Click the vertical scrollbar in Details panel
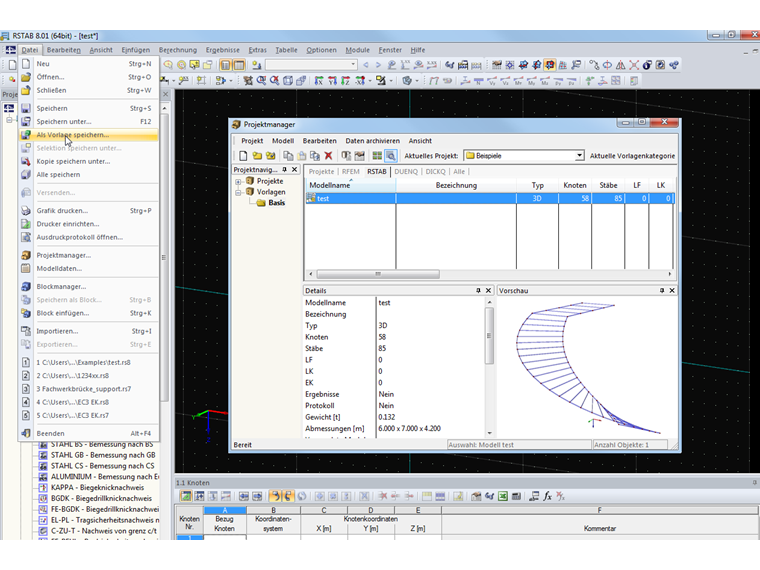The image size is (760, 570). (x=489, y=335)
